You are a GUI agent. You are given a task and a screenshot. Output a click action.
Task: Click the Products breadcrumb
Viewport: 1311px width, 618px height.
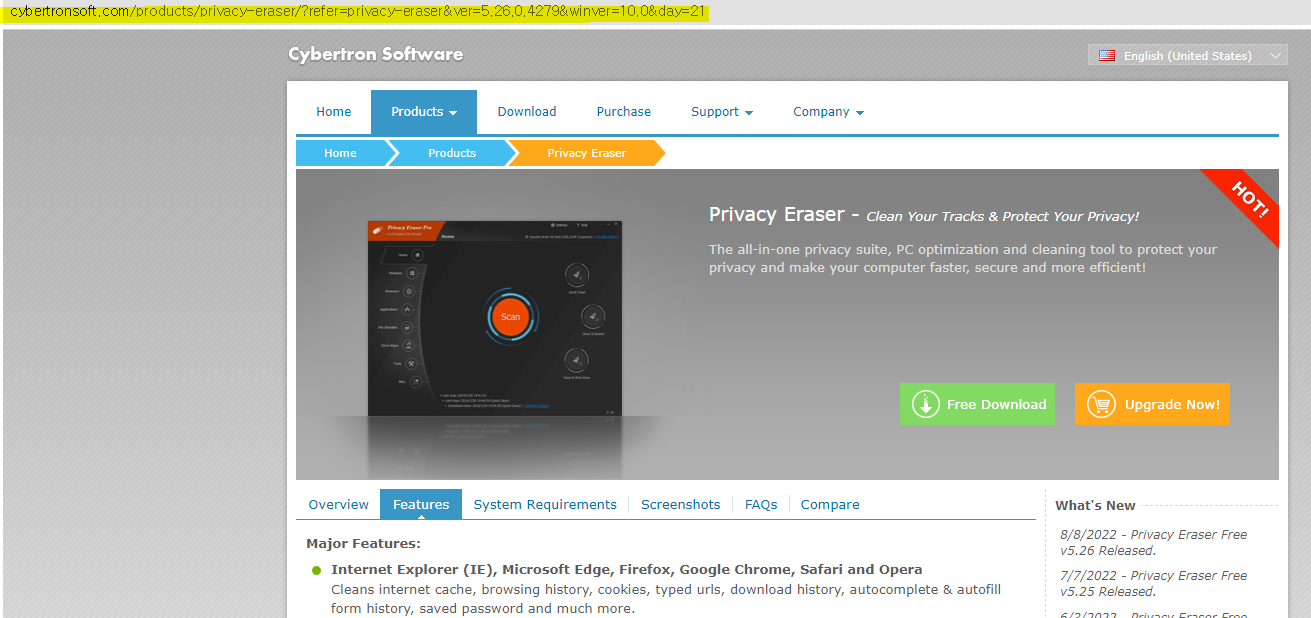[452, 153]
